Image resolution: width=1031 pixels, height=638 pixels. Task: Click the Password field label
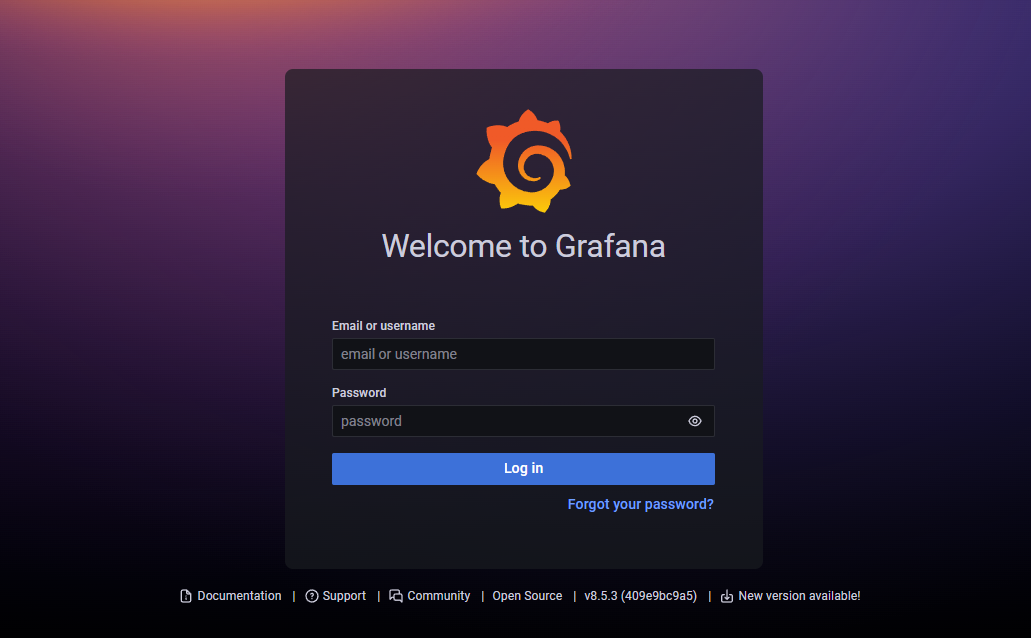pos(359,393)
